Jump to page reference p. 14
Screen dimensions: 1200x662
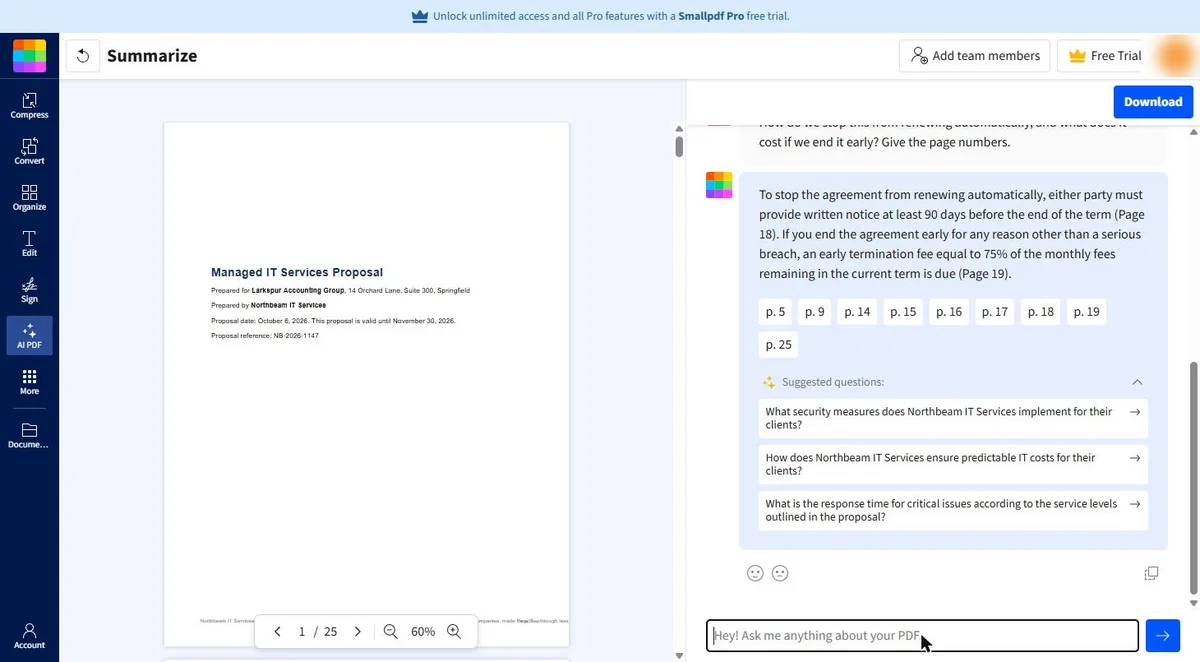click(x=857, y=312)
